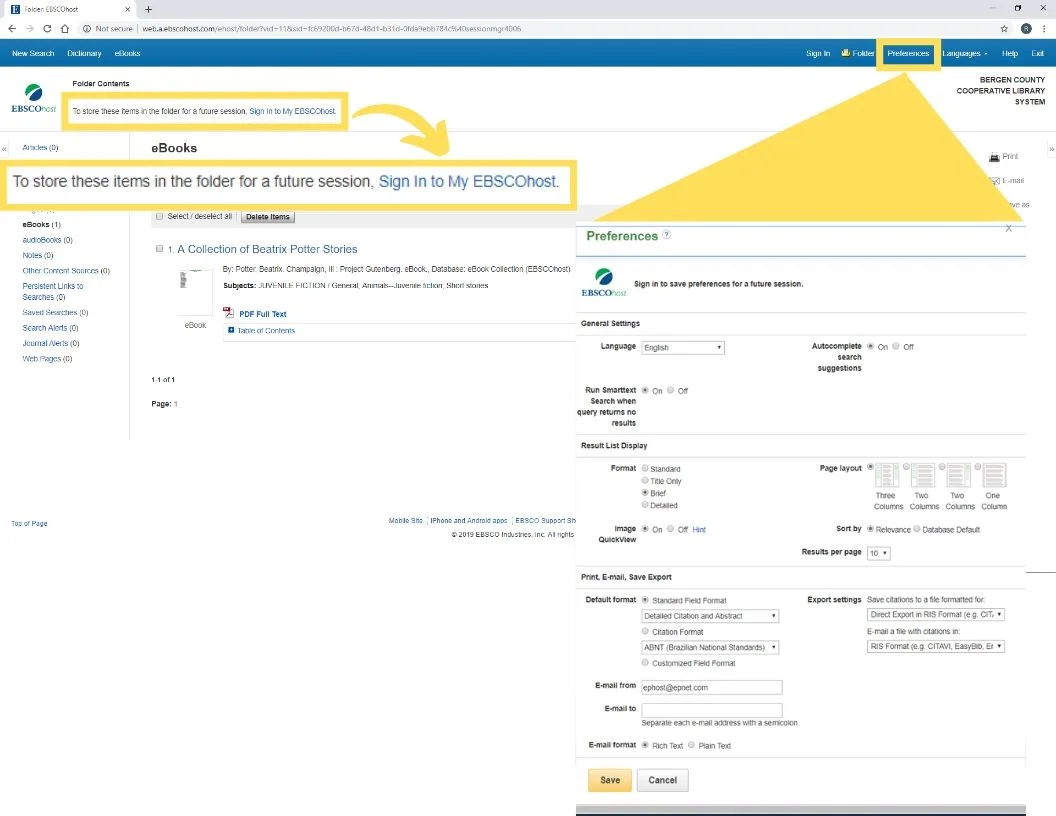This screenshot has height=816, width=1056.
Task: Select the One Column layout icon
Action: coord(994,475)
